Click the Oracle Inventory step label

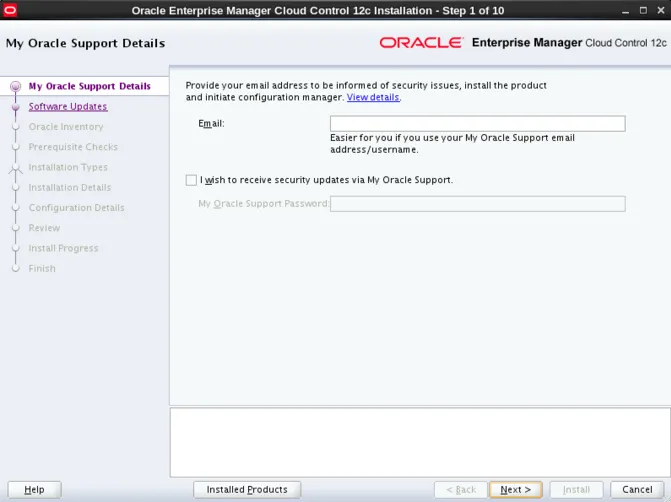click(x=66, y=127)
